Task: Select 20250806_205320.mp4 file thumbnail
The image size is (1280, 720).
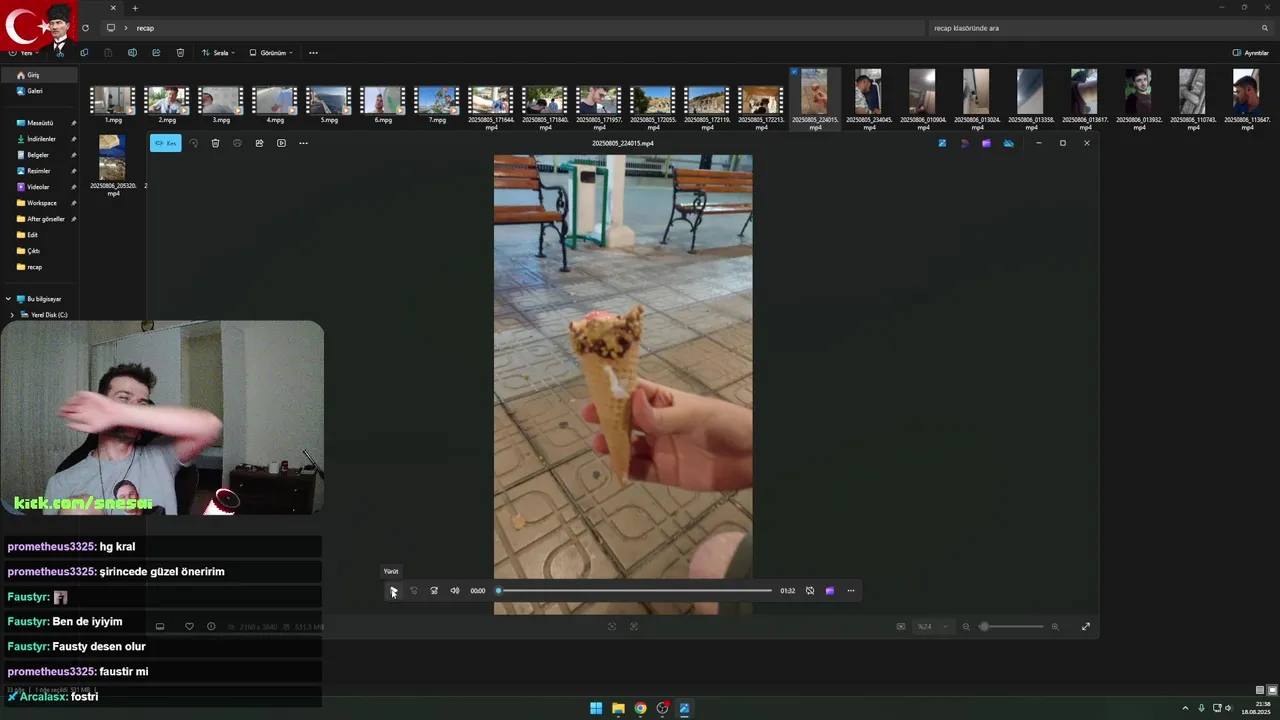Action: [x=113, y=158]
